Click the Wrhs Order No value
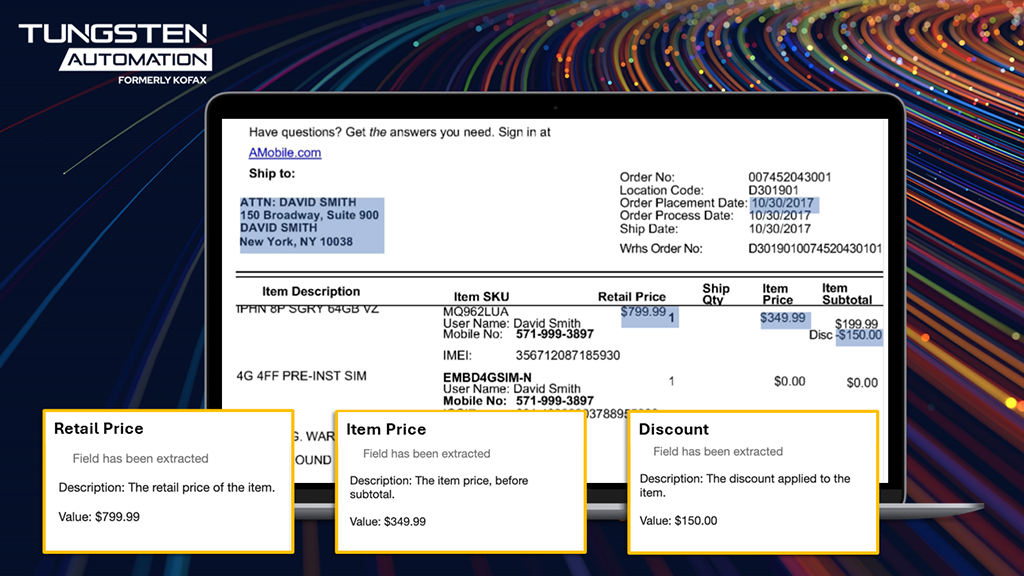Image resolution: width=1024 pixels, height=576 pixels. click(815, 248)
